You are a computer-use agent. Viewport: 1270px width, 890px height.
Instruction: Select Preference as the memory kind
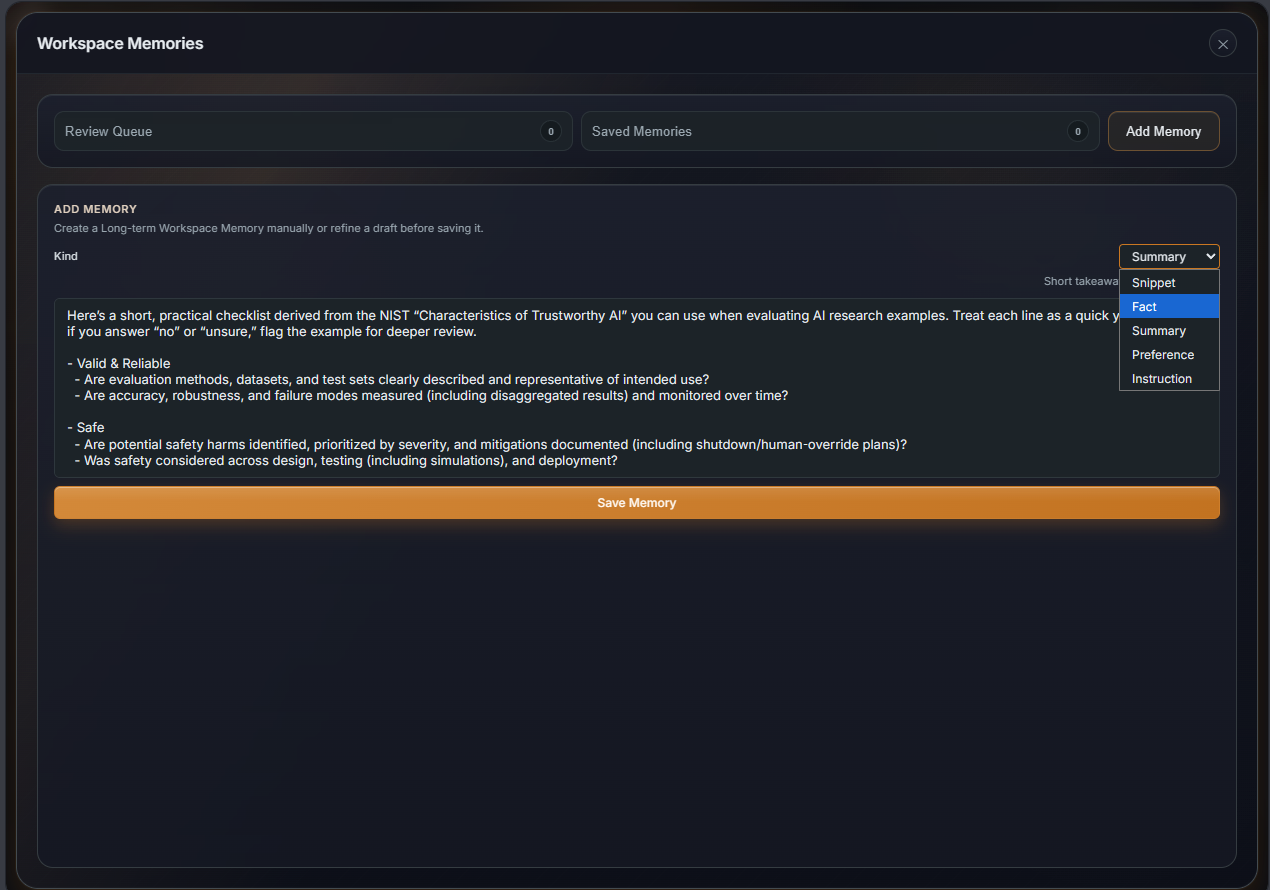point(1163,355)
